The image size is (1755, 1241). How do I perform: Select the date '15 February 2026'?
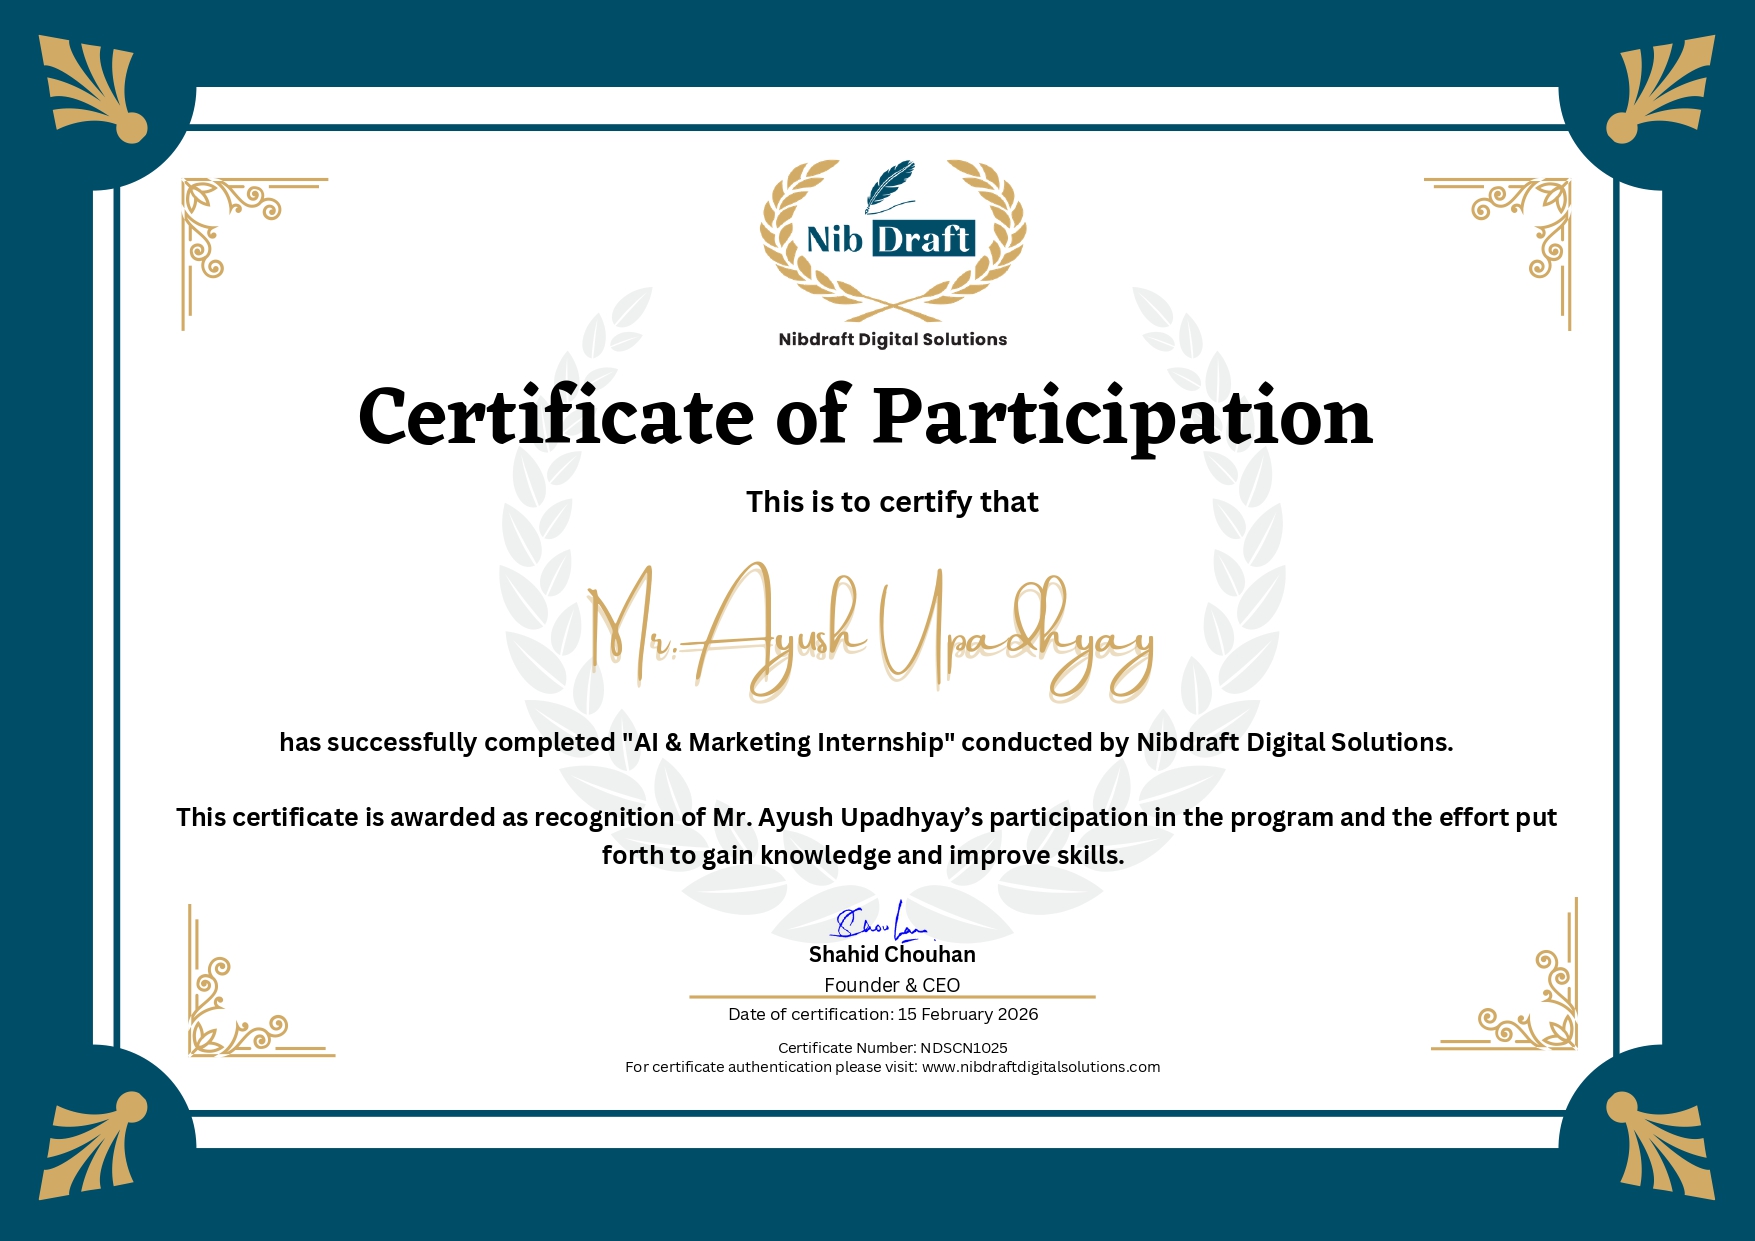(x=966, y=1014)
